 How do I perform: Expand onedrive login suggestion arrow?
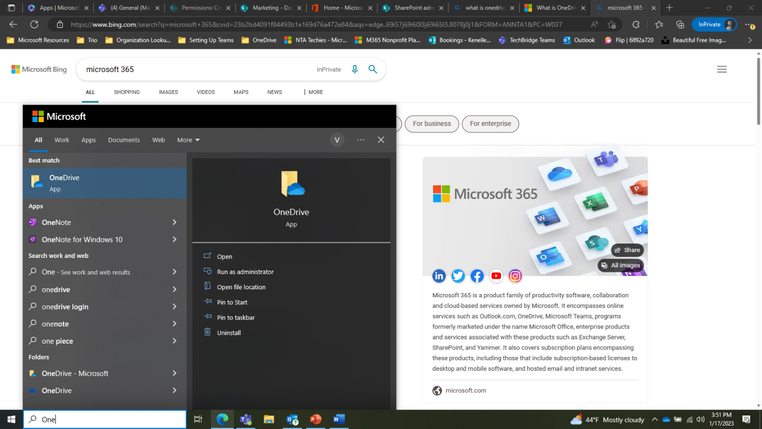pos(174,307)
